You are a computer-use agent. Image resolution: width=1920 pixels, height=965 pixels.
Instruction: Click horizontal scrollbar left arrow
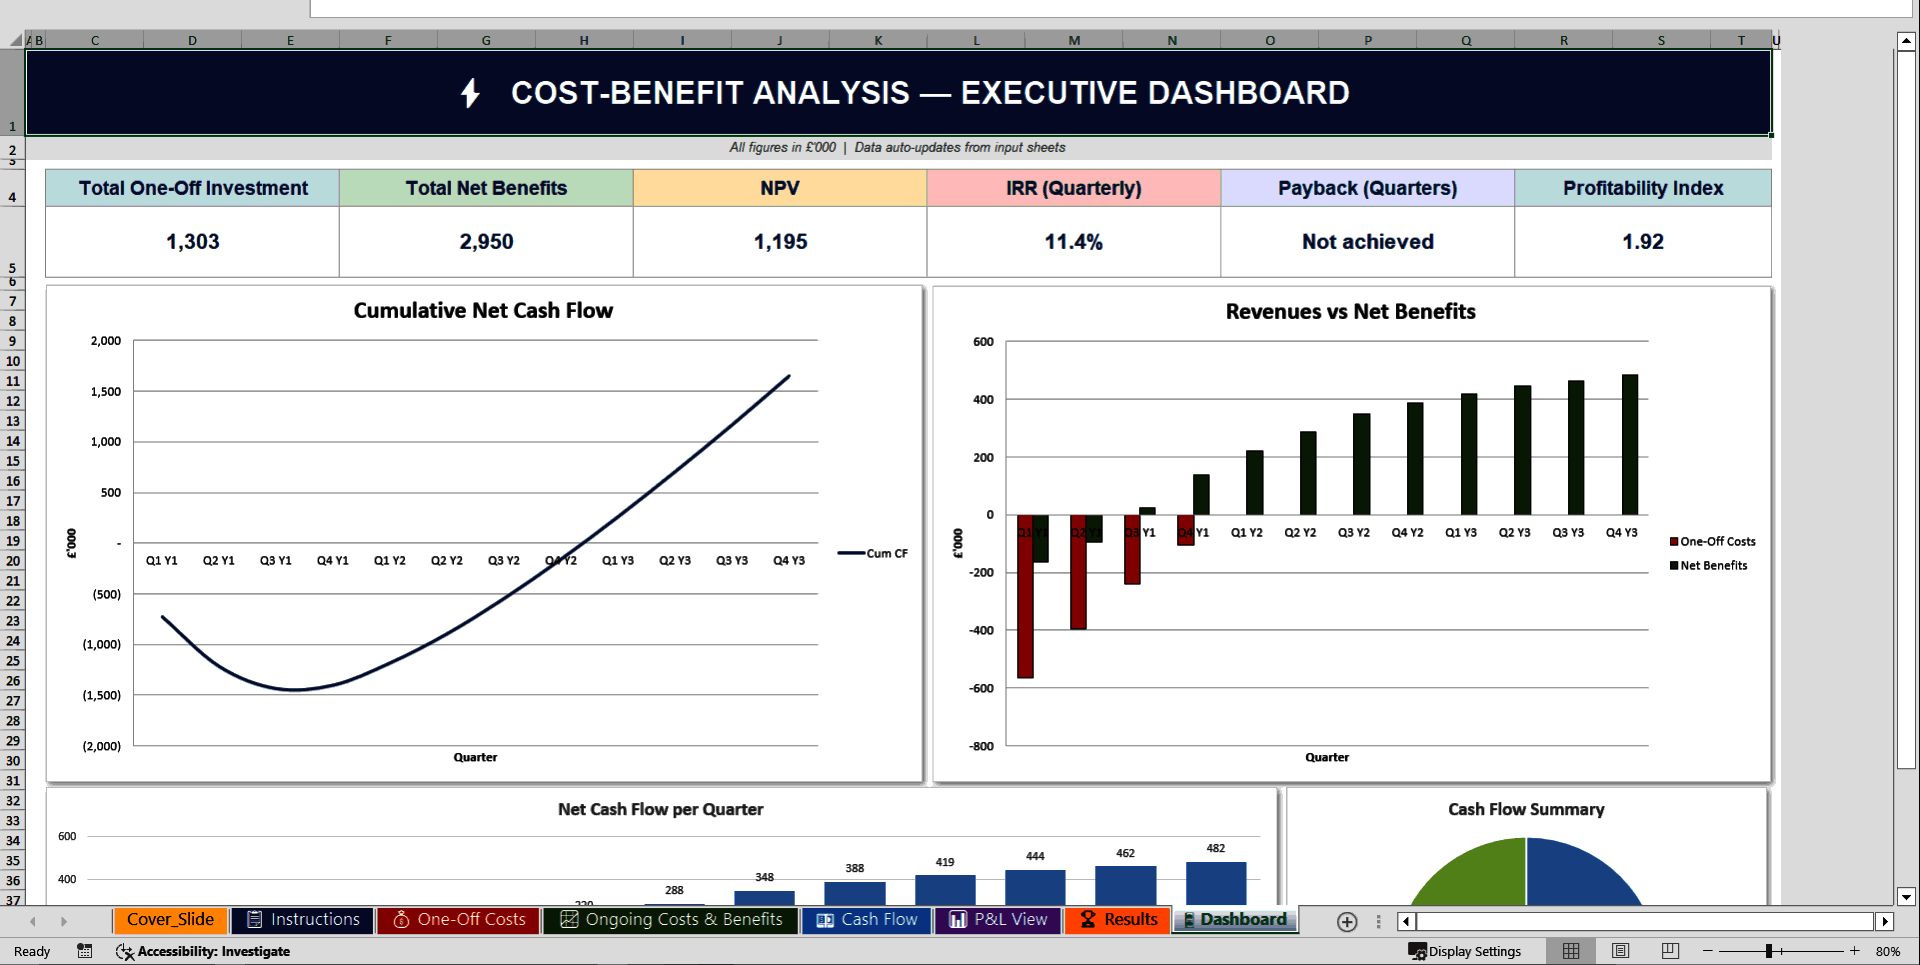1407,922
